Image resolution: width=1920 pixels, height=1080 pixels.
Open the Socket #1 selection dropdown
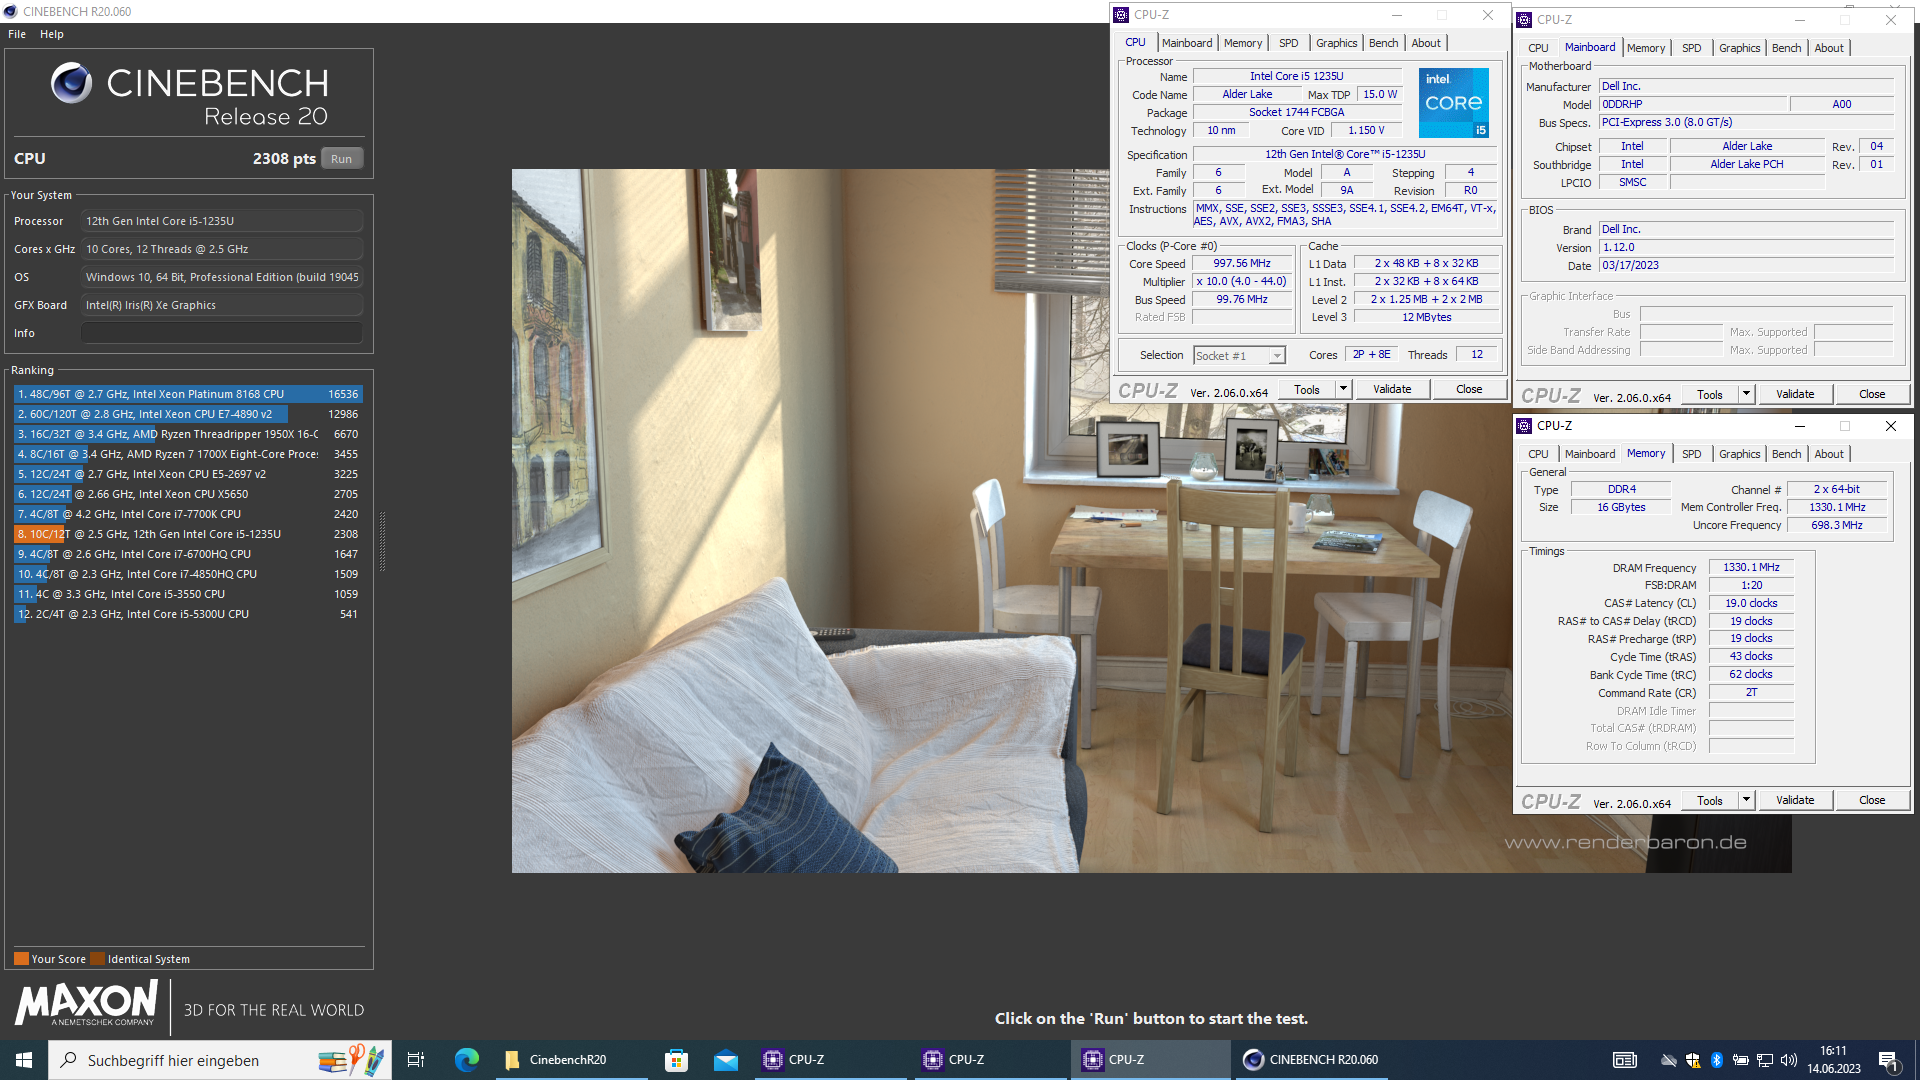(1240, 356)
